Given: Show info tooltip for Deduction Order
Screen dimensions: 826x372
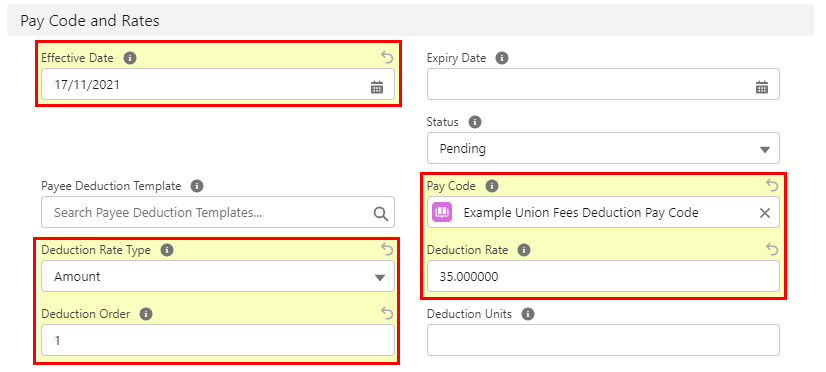Looking at the screenshot, I should point(146,314).
